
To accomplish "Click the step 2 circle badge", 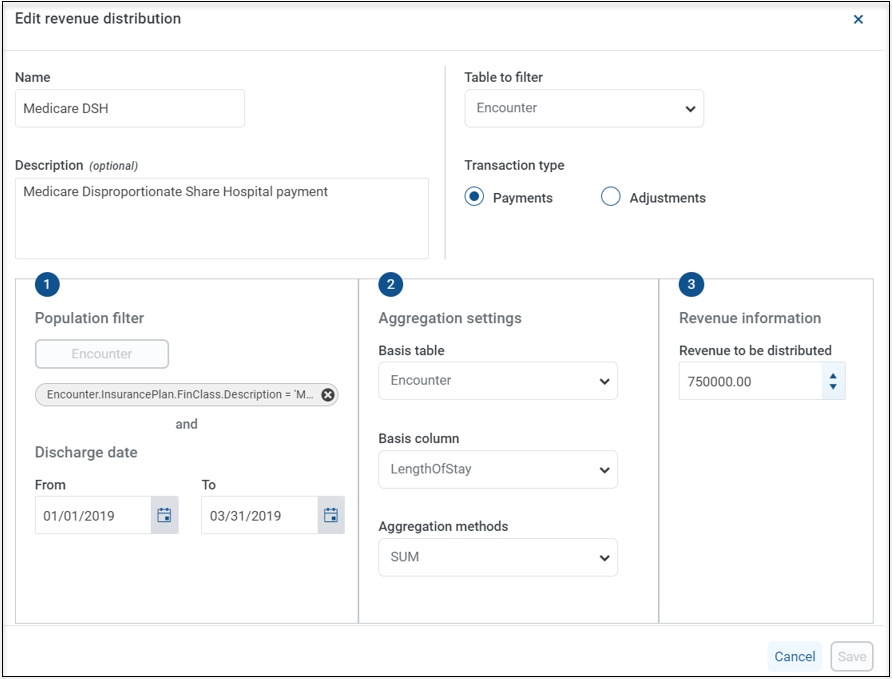I will tap(391, 284).
